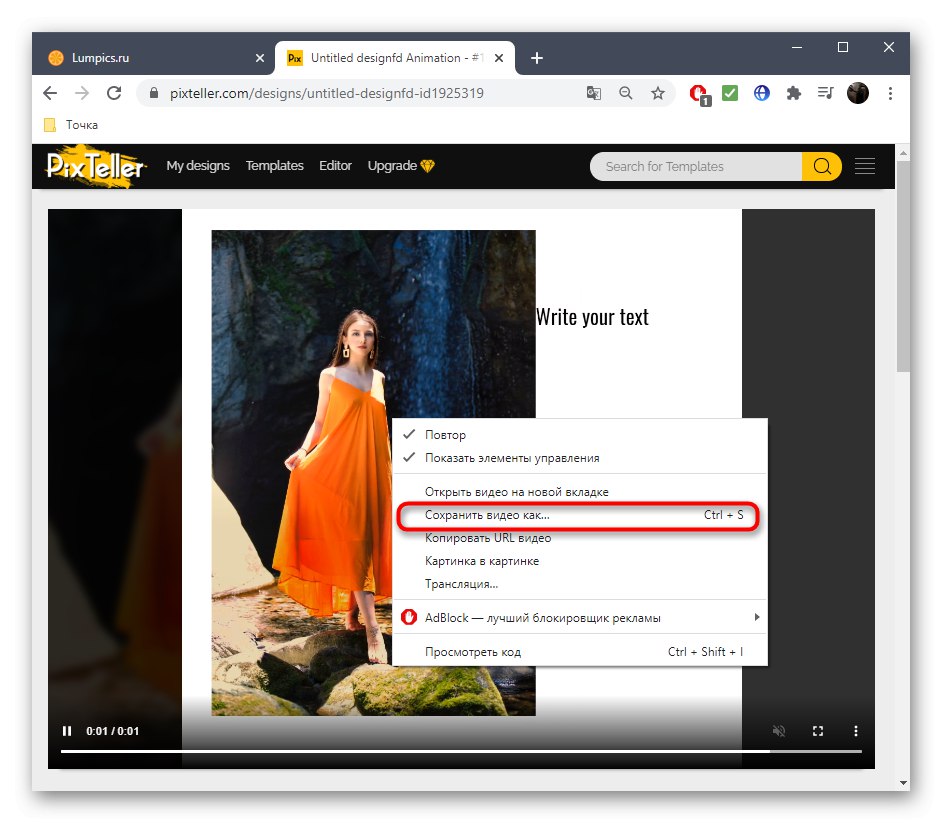Expand the AdBlock submenu
The height and width of the screenshot is (823, 942).
[x=757, y=617]
